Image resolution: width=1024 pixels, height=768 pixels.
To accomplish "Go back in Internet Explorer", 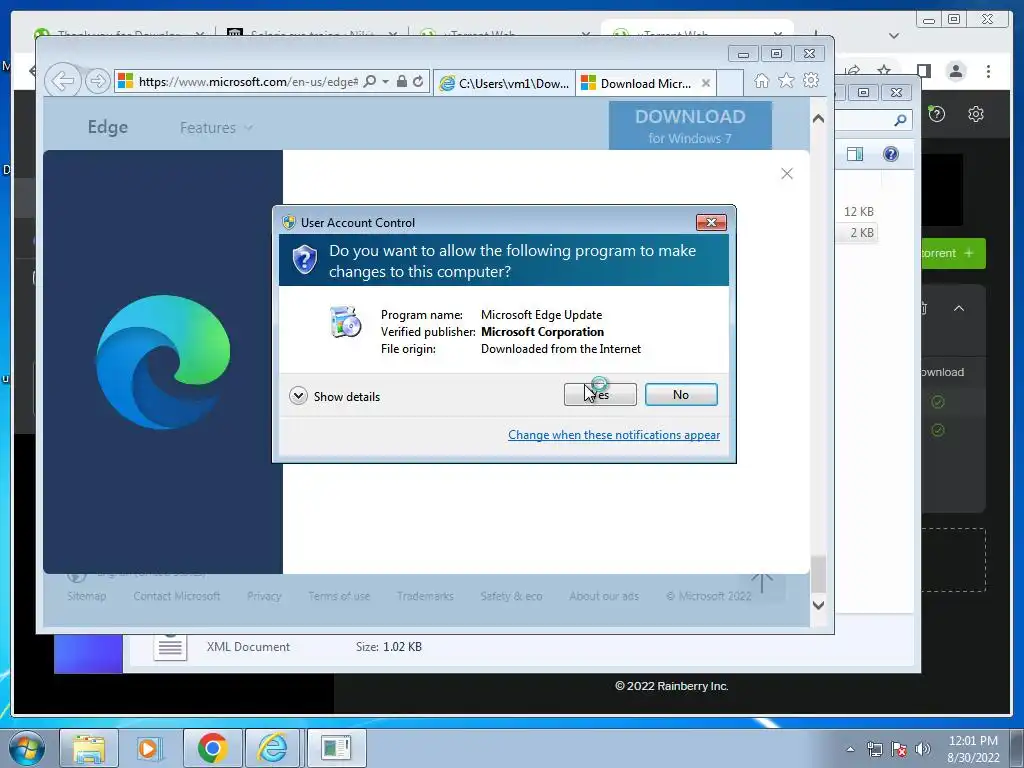I will tap(63, 81).
